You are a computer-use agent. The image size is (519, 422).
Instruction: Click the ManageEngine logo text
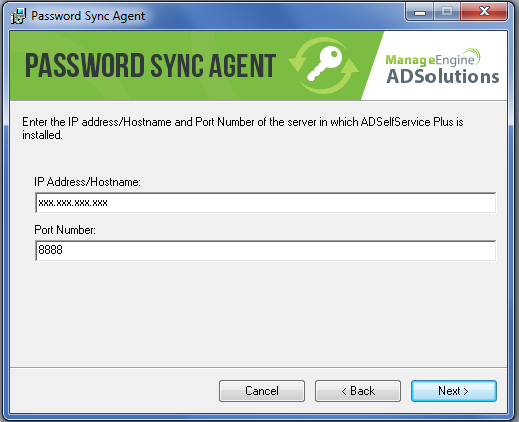coord(433,58)
